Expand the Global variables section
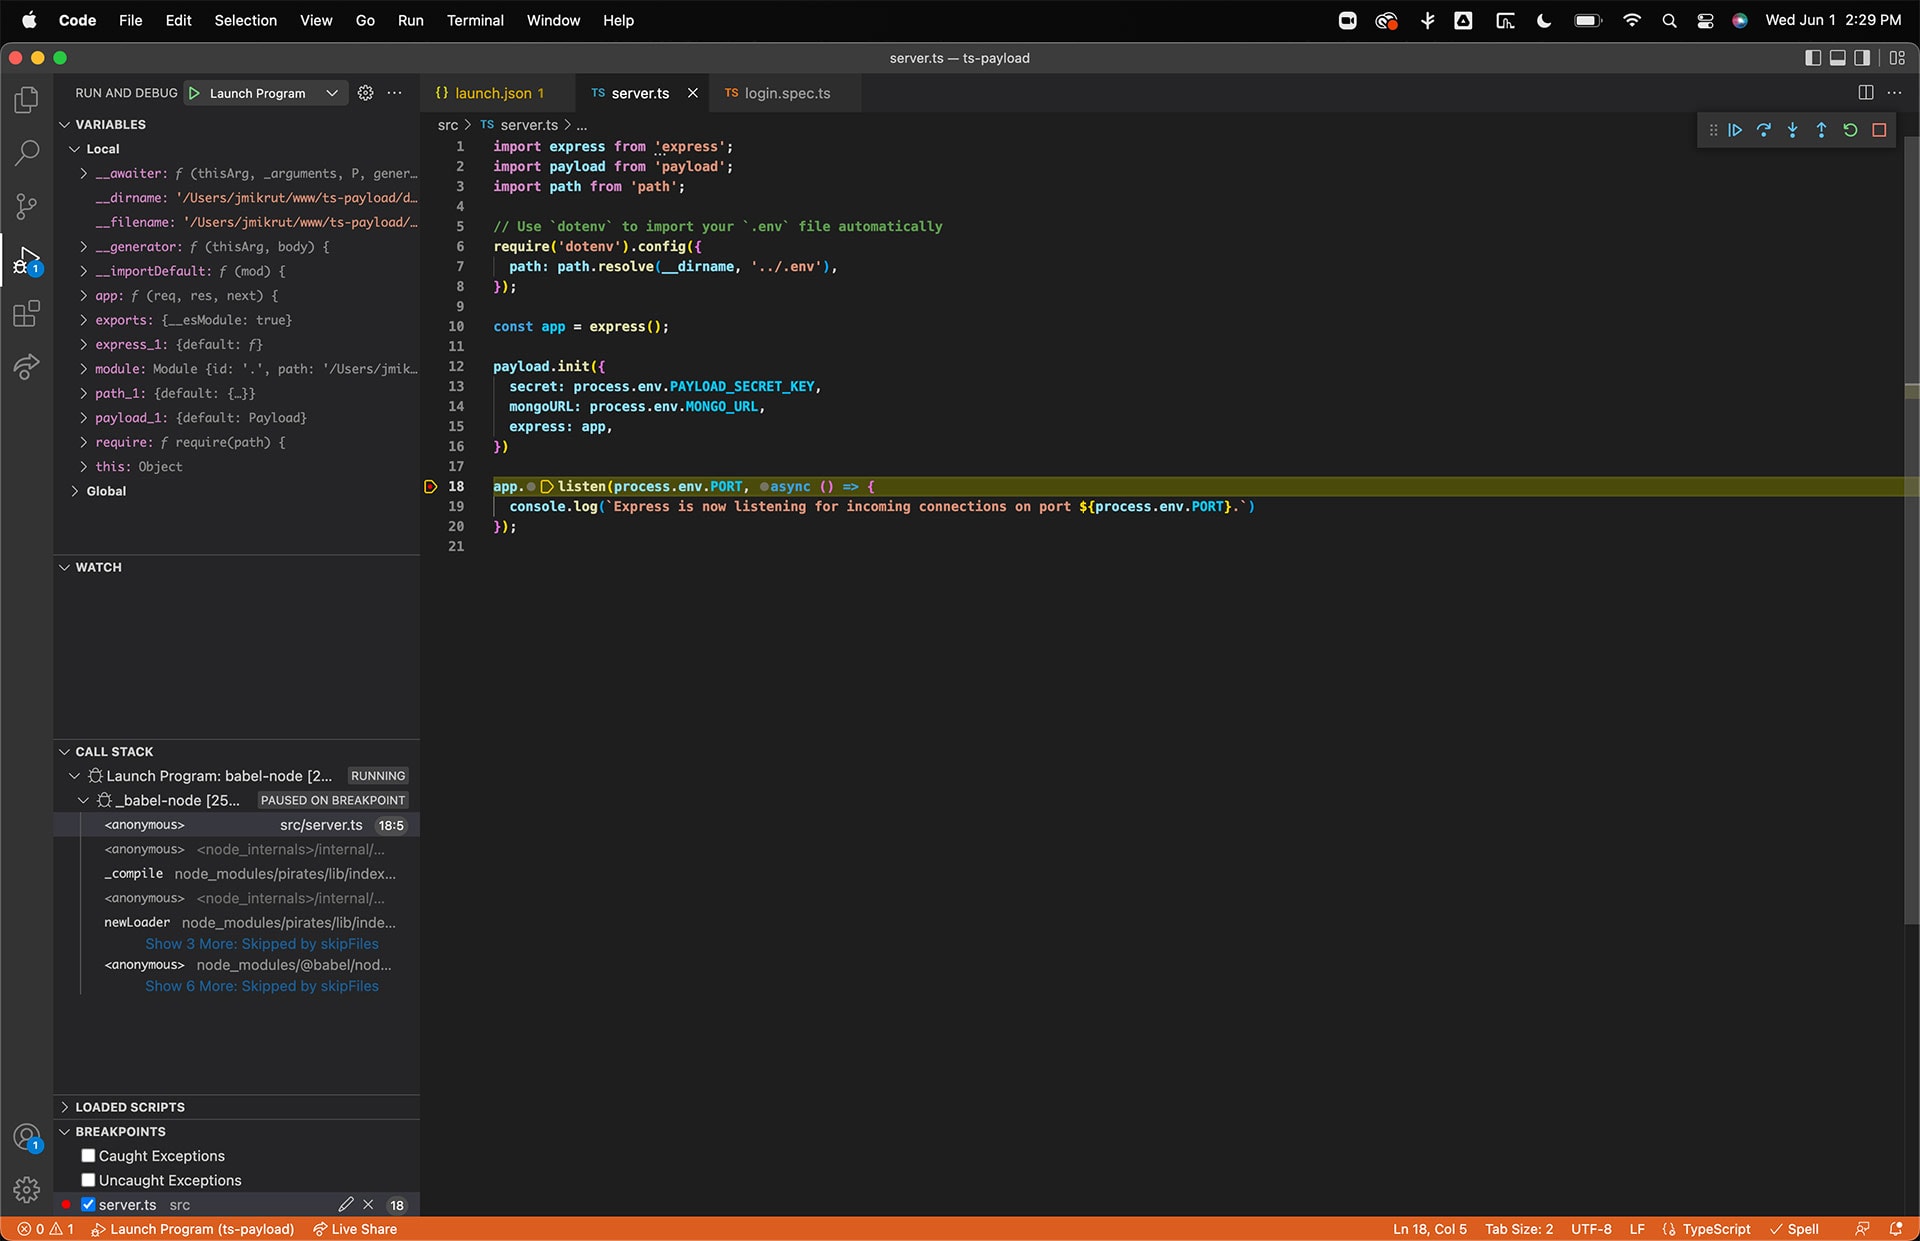 click(74, 490)
